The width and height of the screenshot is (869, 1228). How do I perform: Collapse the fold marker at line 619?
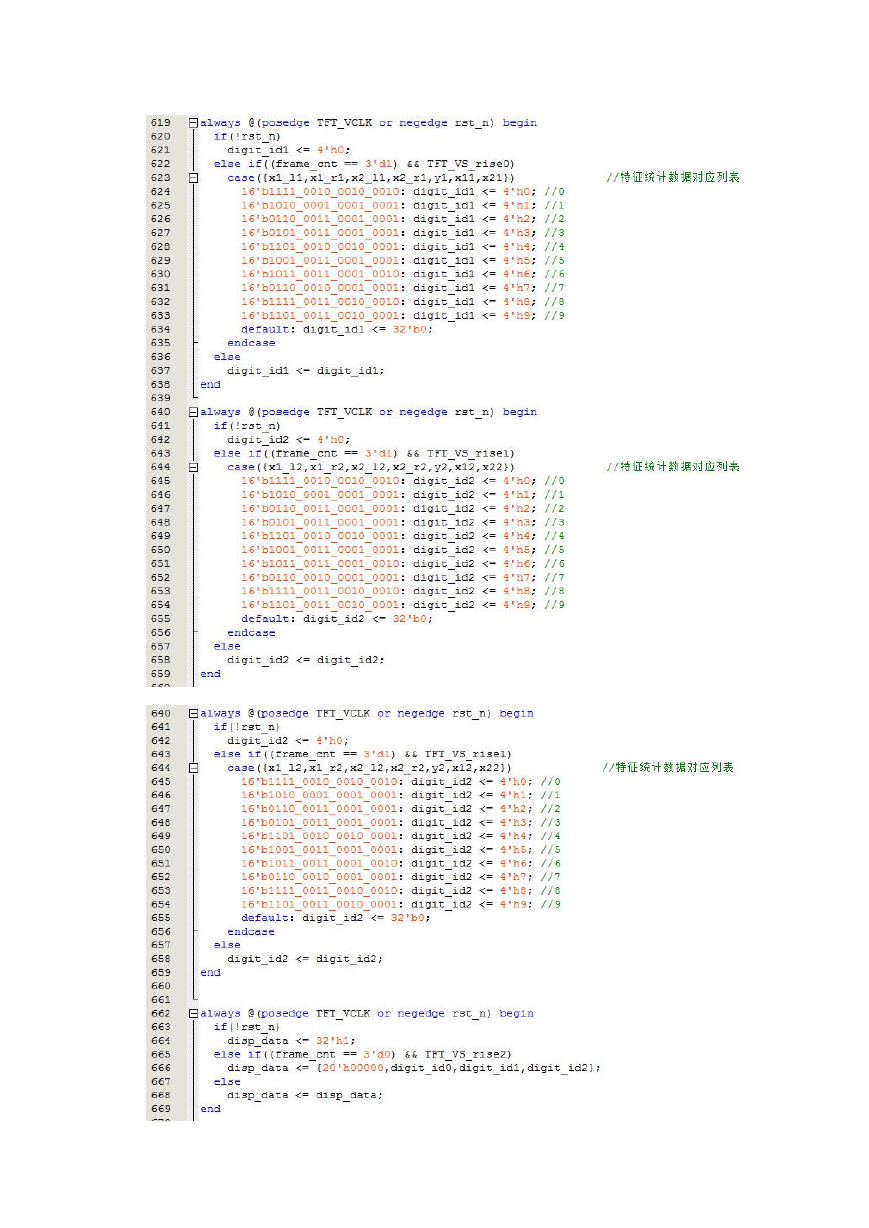pyautogui.click(x=194, y=123)
